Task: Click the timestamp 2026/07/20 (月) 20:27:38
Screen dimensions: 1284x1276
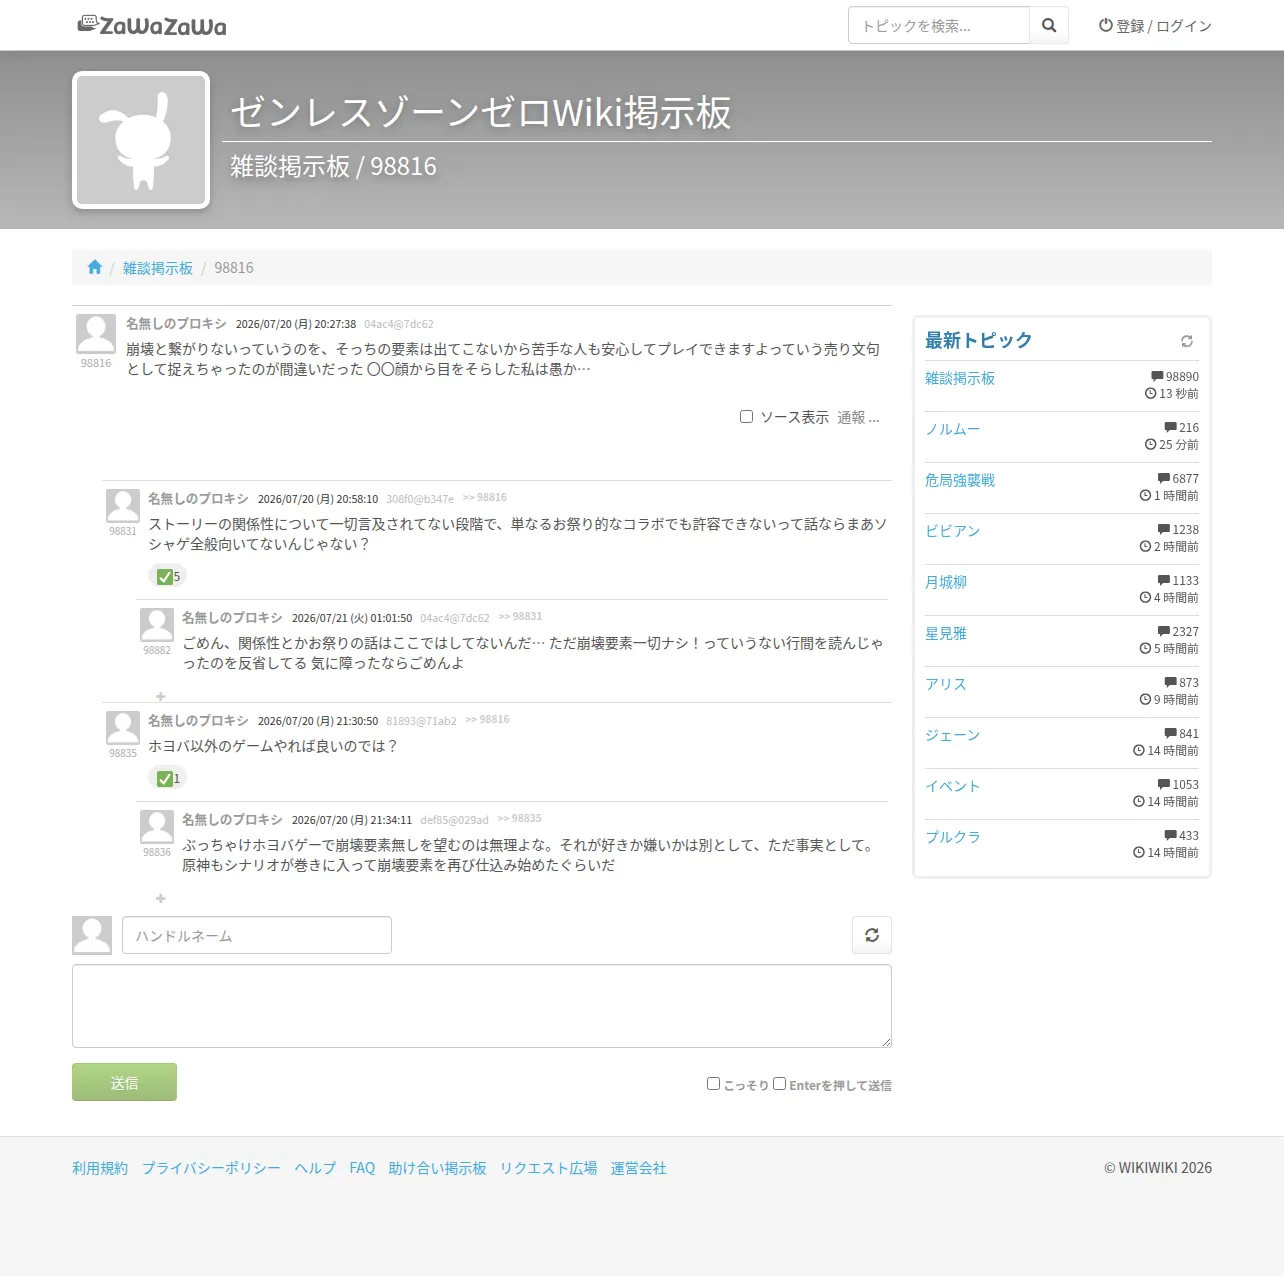Action: click(296, 324)
